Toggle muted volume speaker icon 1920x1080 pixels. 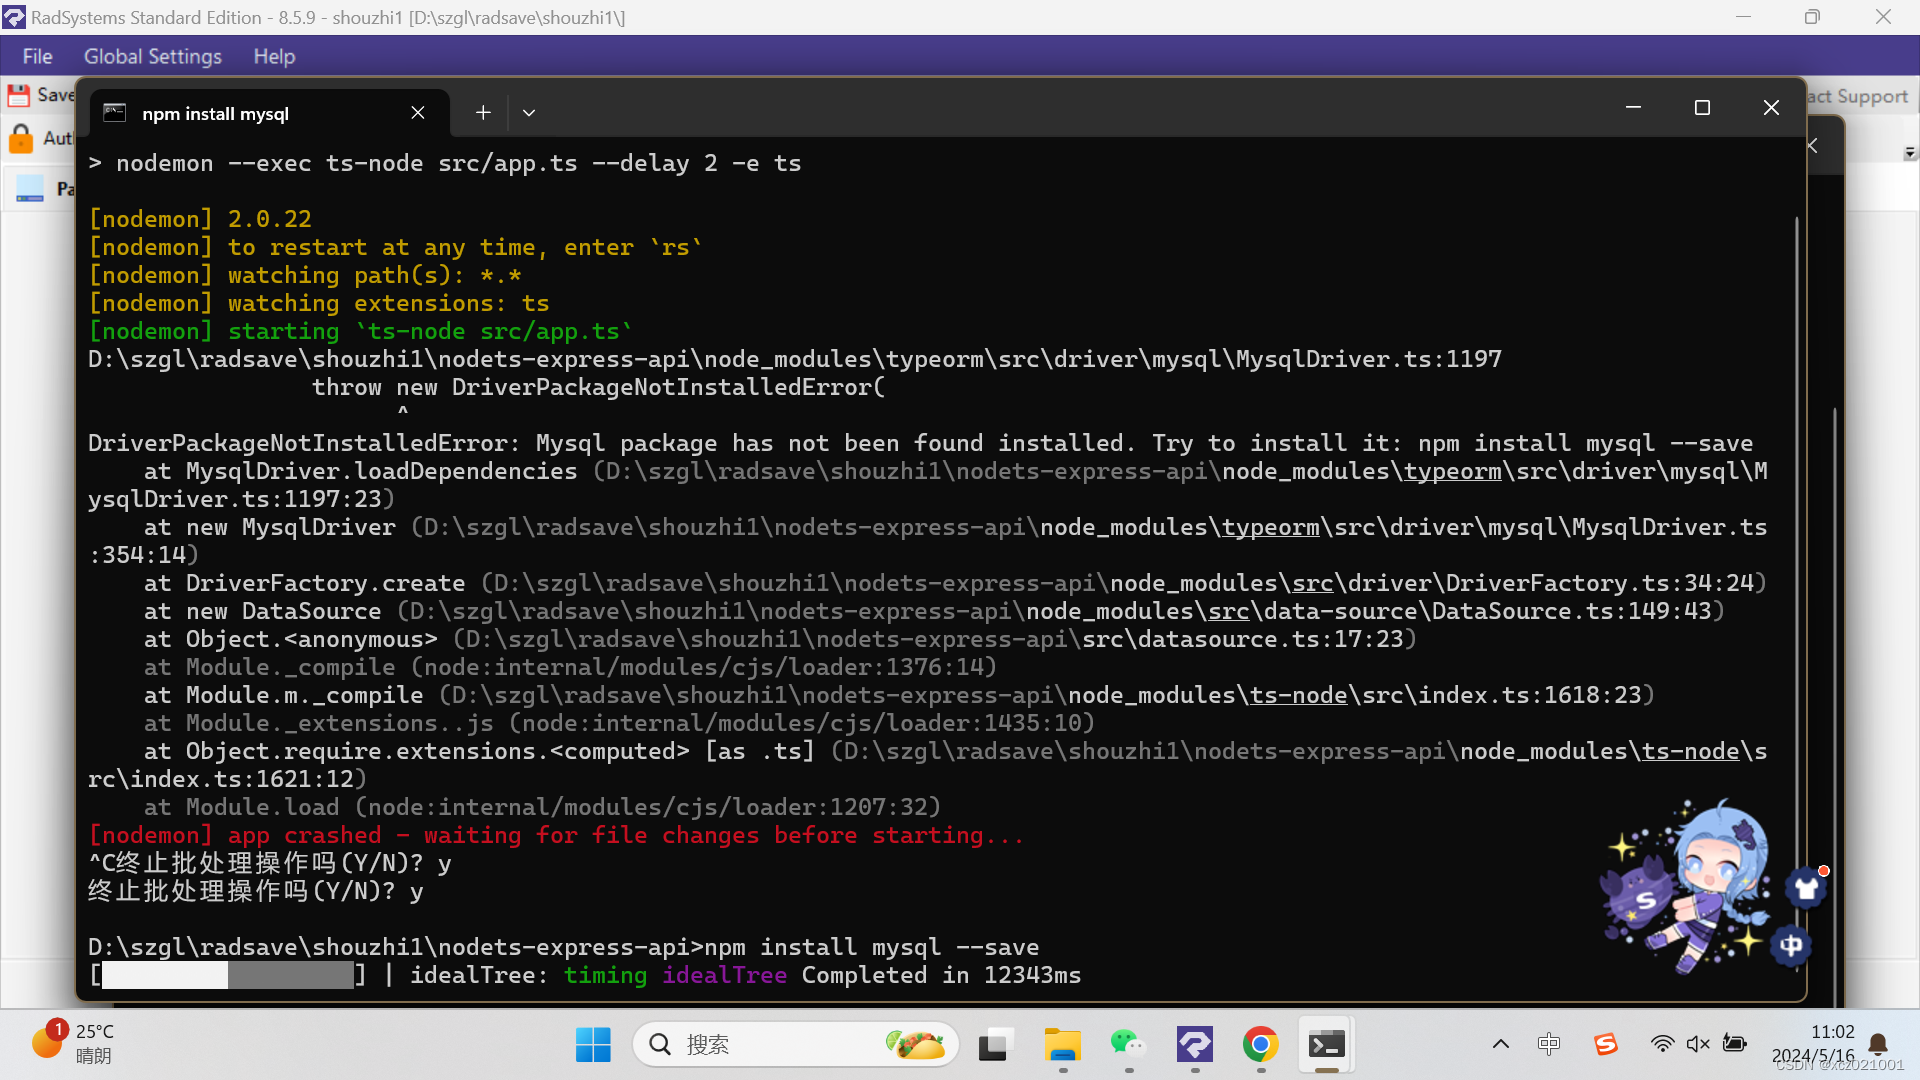[x=1698, y=1044]
